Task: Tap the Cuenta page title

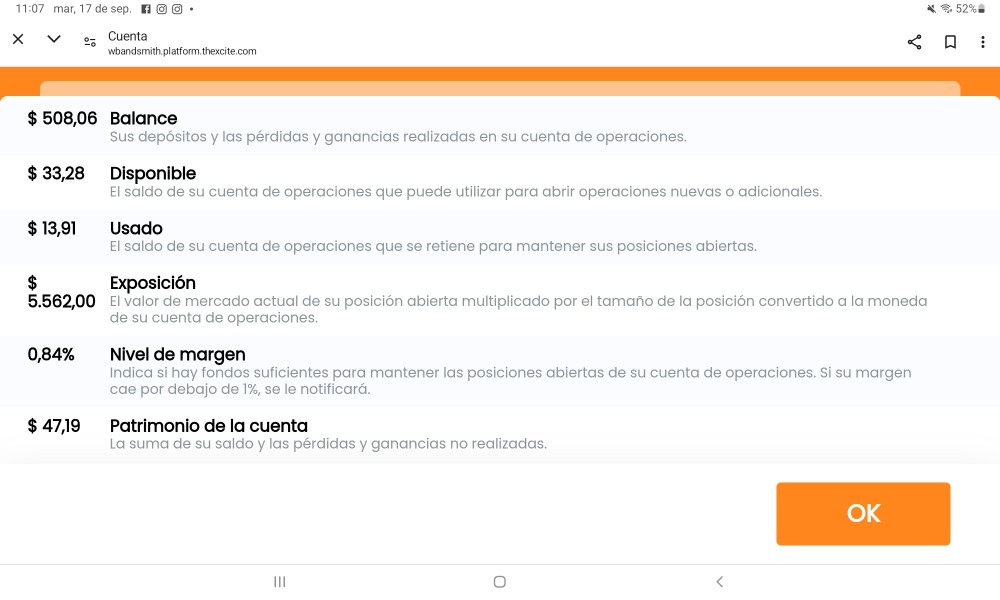Action: point(128,36)
